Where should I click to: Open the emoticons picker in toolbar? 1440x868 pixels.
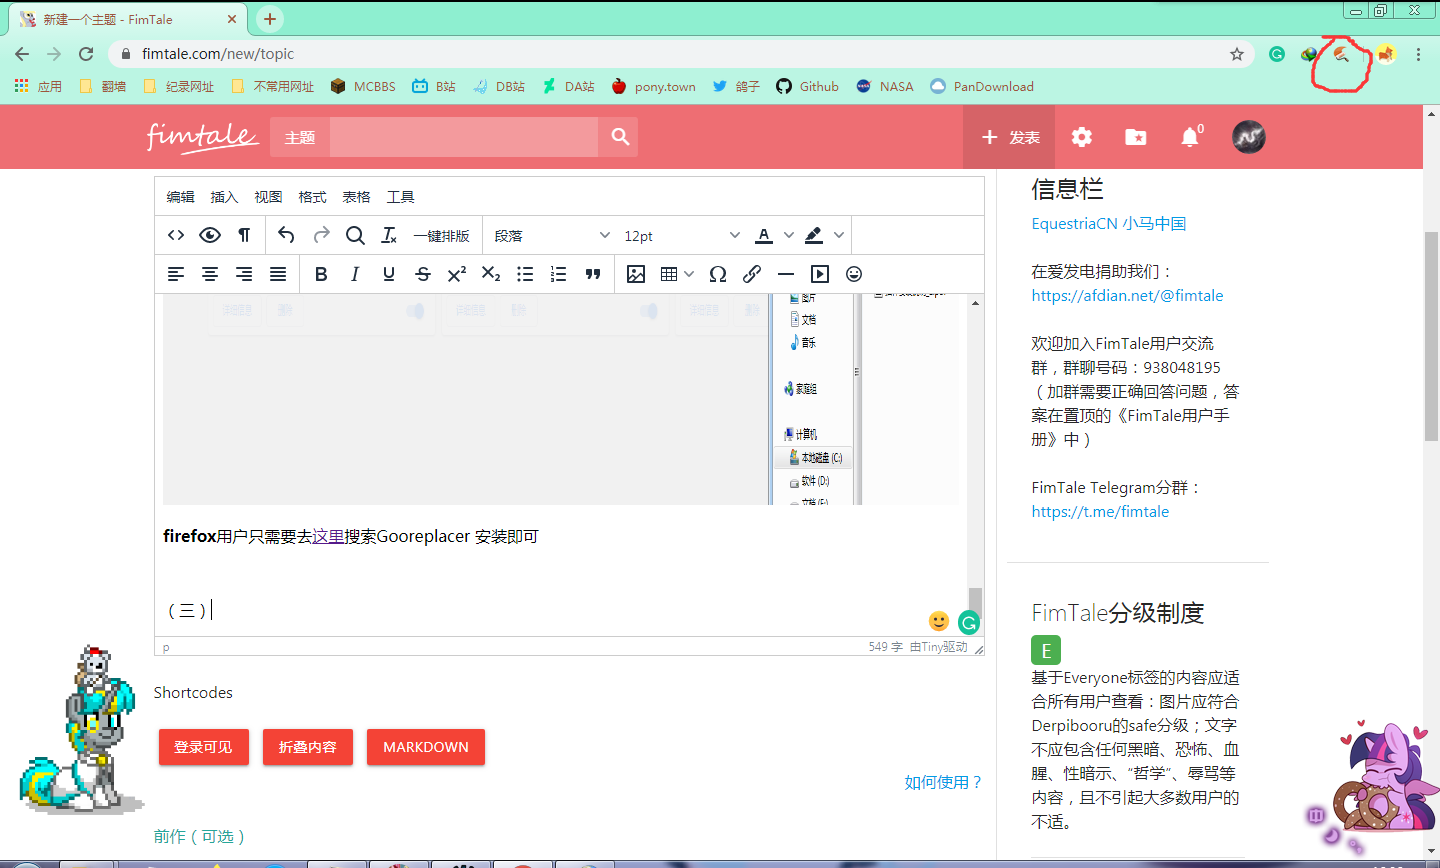click(x=854, y=274)
